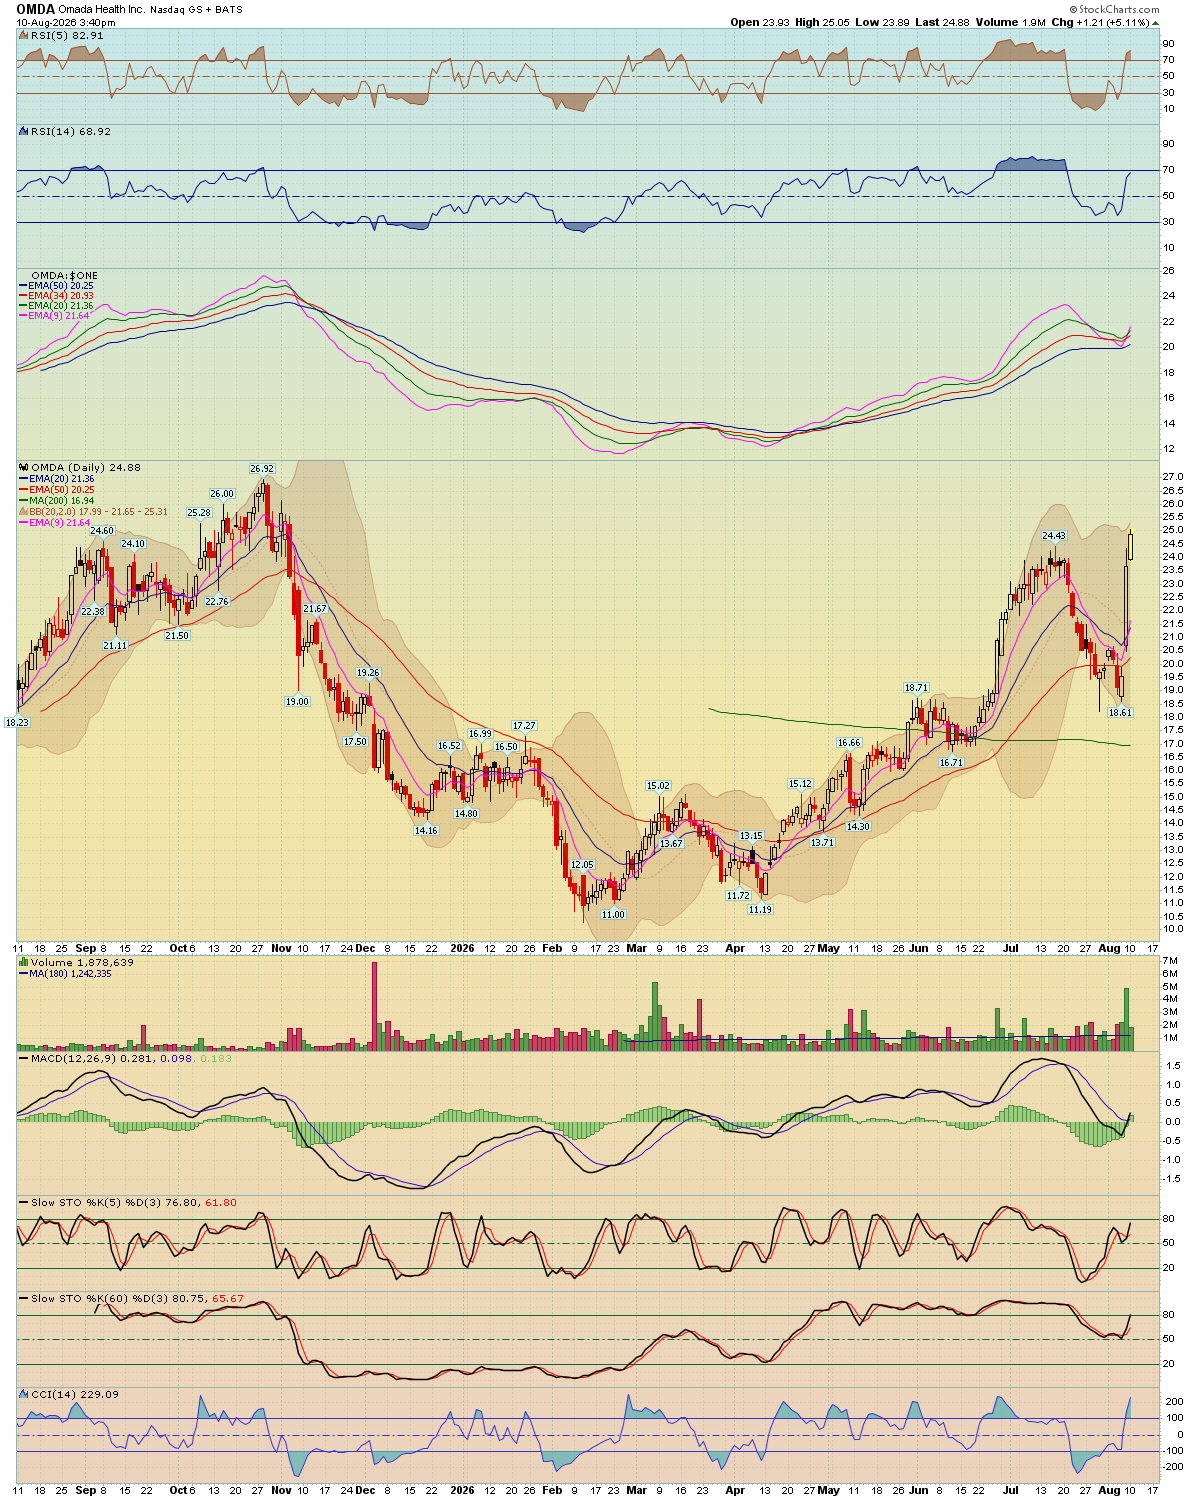Click the 24.60 price annotation
Viewport: 1200px width, 1500px height.
tap(102, 531)
